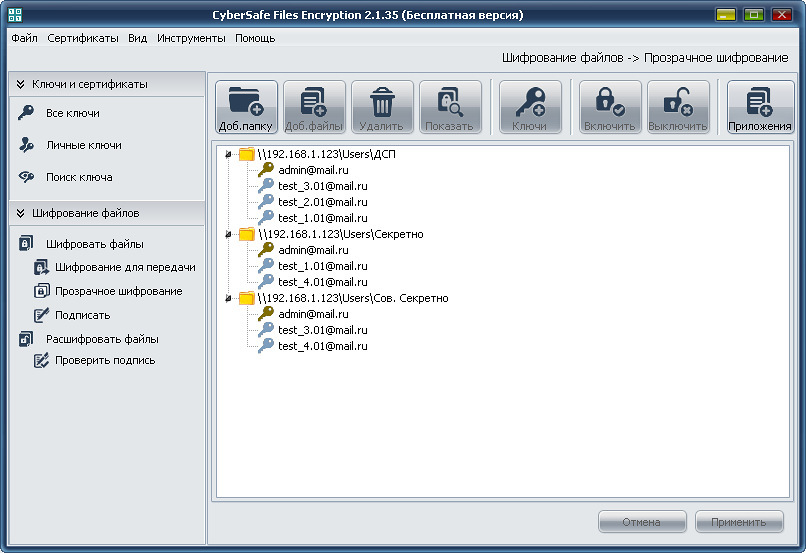Select Подписать in the sidebar
Screen dimensions: 806x553
tap(82, 315)
